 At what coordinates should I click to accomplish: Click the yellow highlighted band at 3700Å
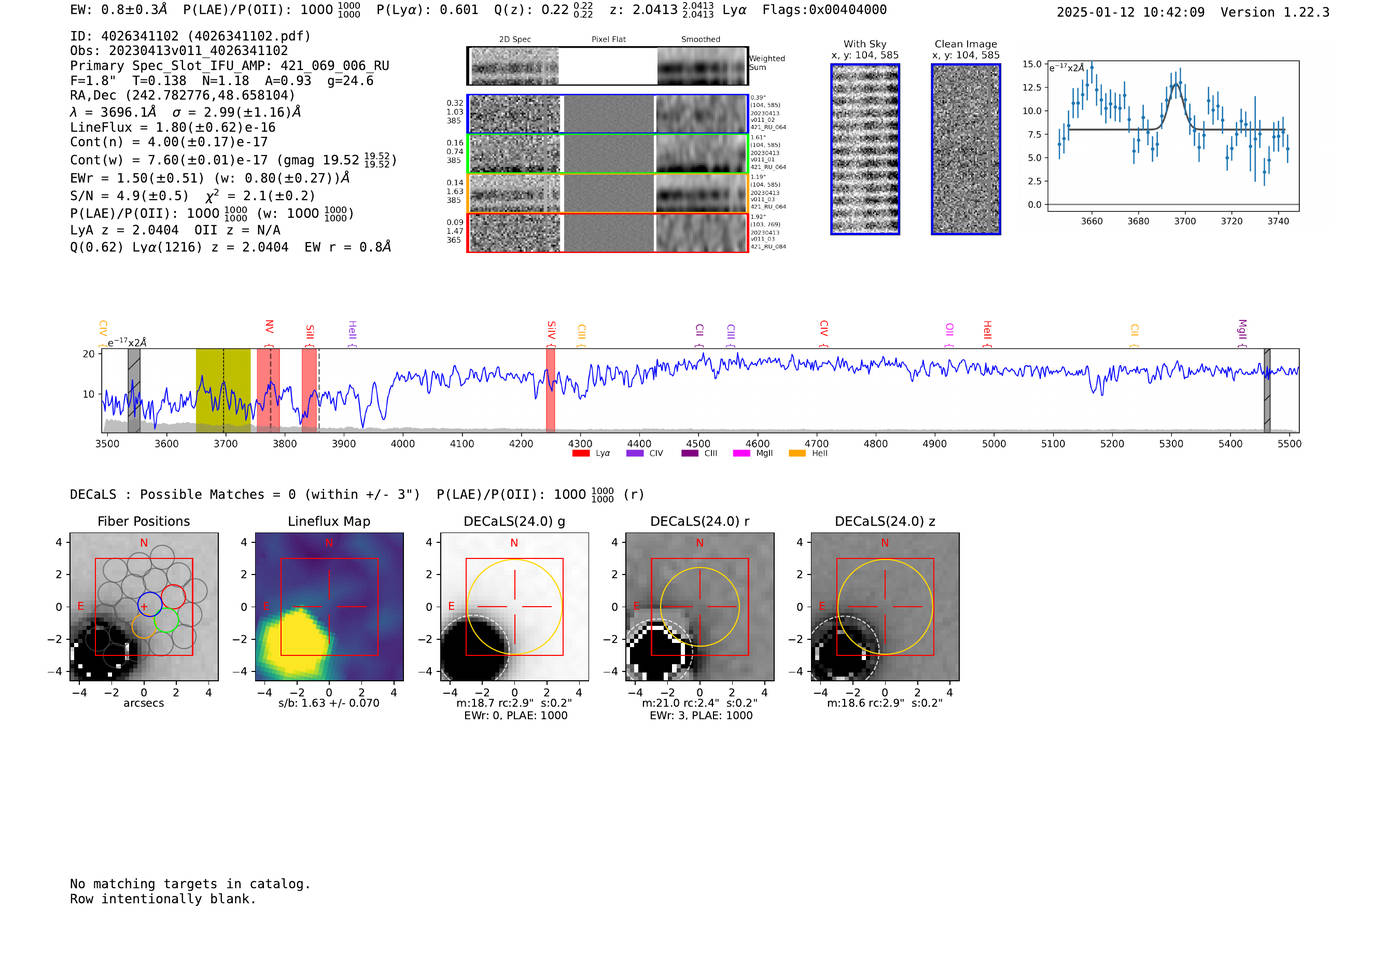coord(223,390)
